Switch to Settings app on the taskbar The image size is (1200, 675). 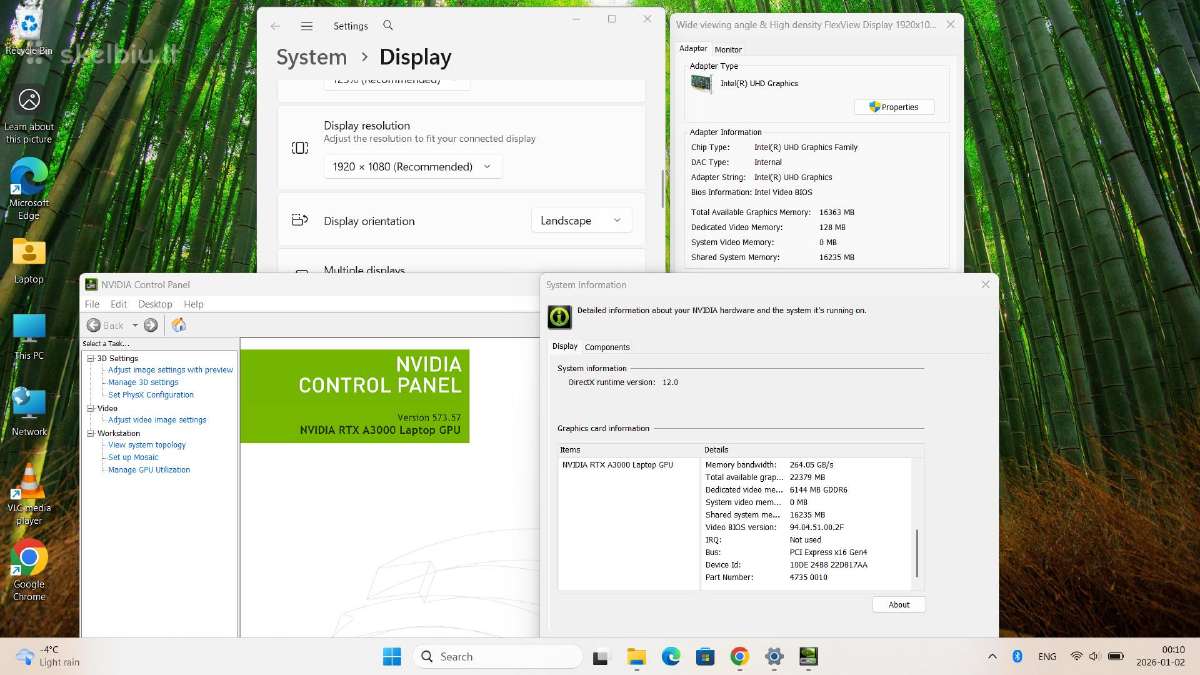774,657
